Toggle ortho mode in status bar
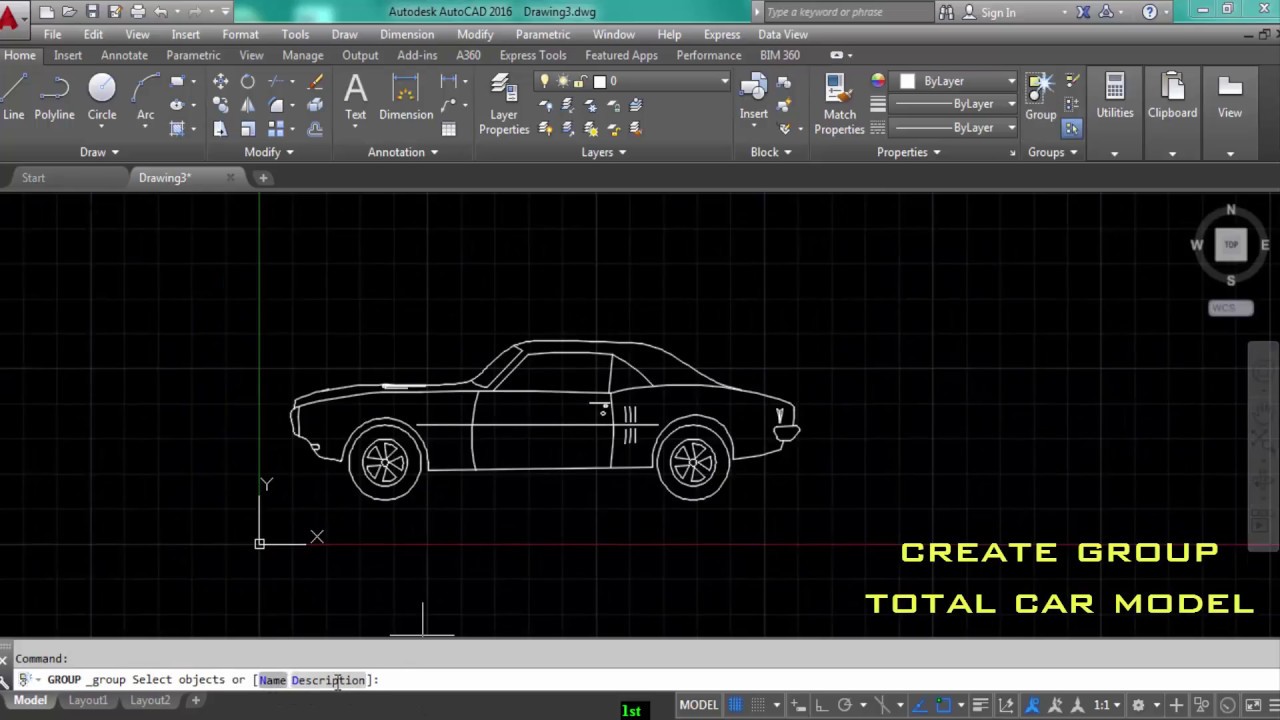Viewport: 1280px width, 720px height. [821, 705]
